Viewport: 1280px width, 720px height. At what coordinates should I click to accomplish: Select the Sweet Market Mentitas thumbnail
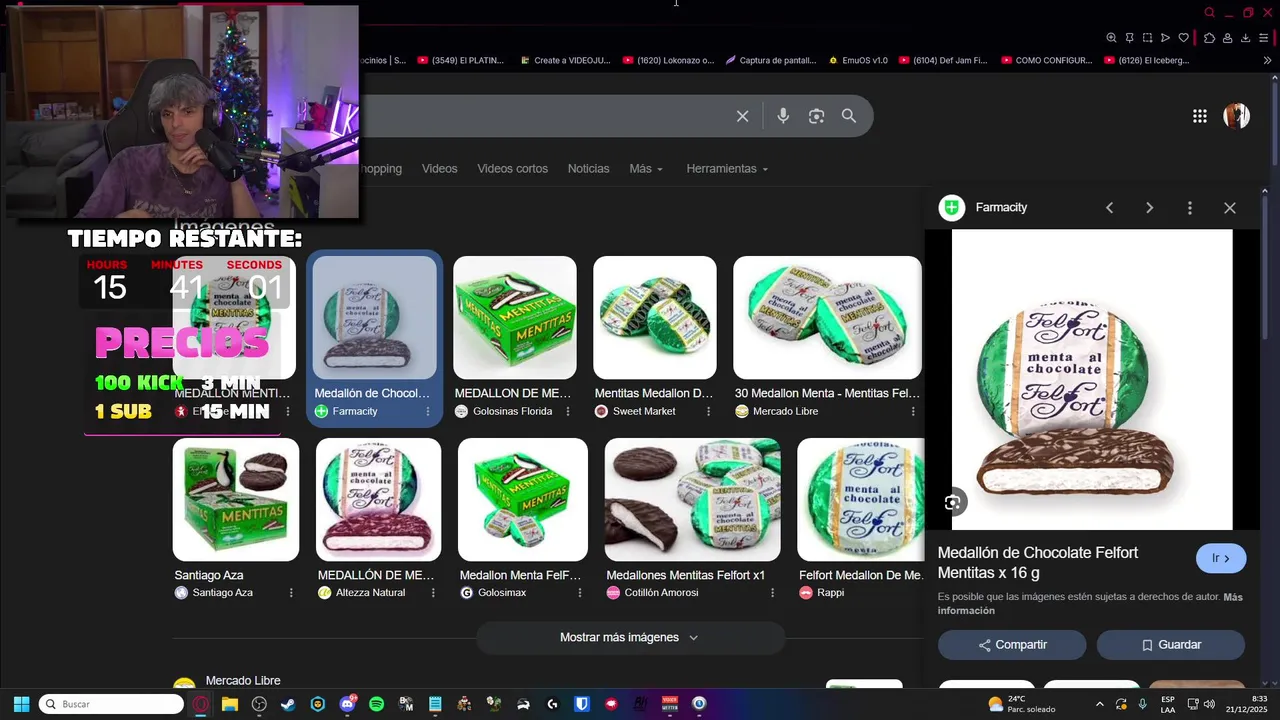pos(655,317)
